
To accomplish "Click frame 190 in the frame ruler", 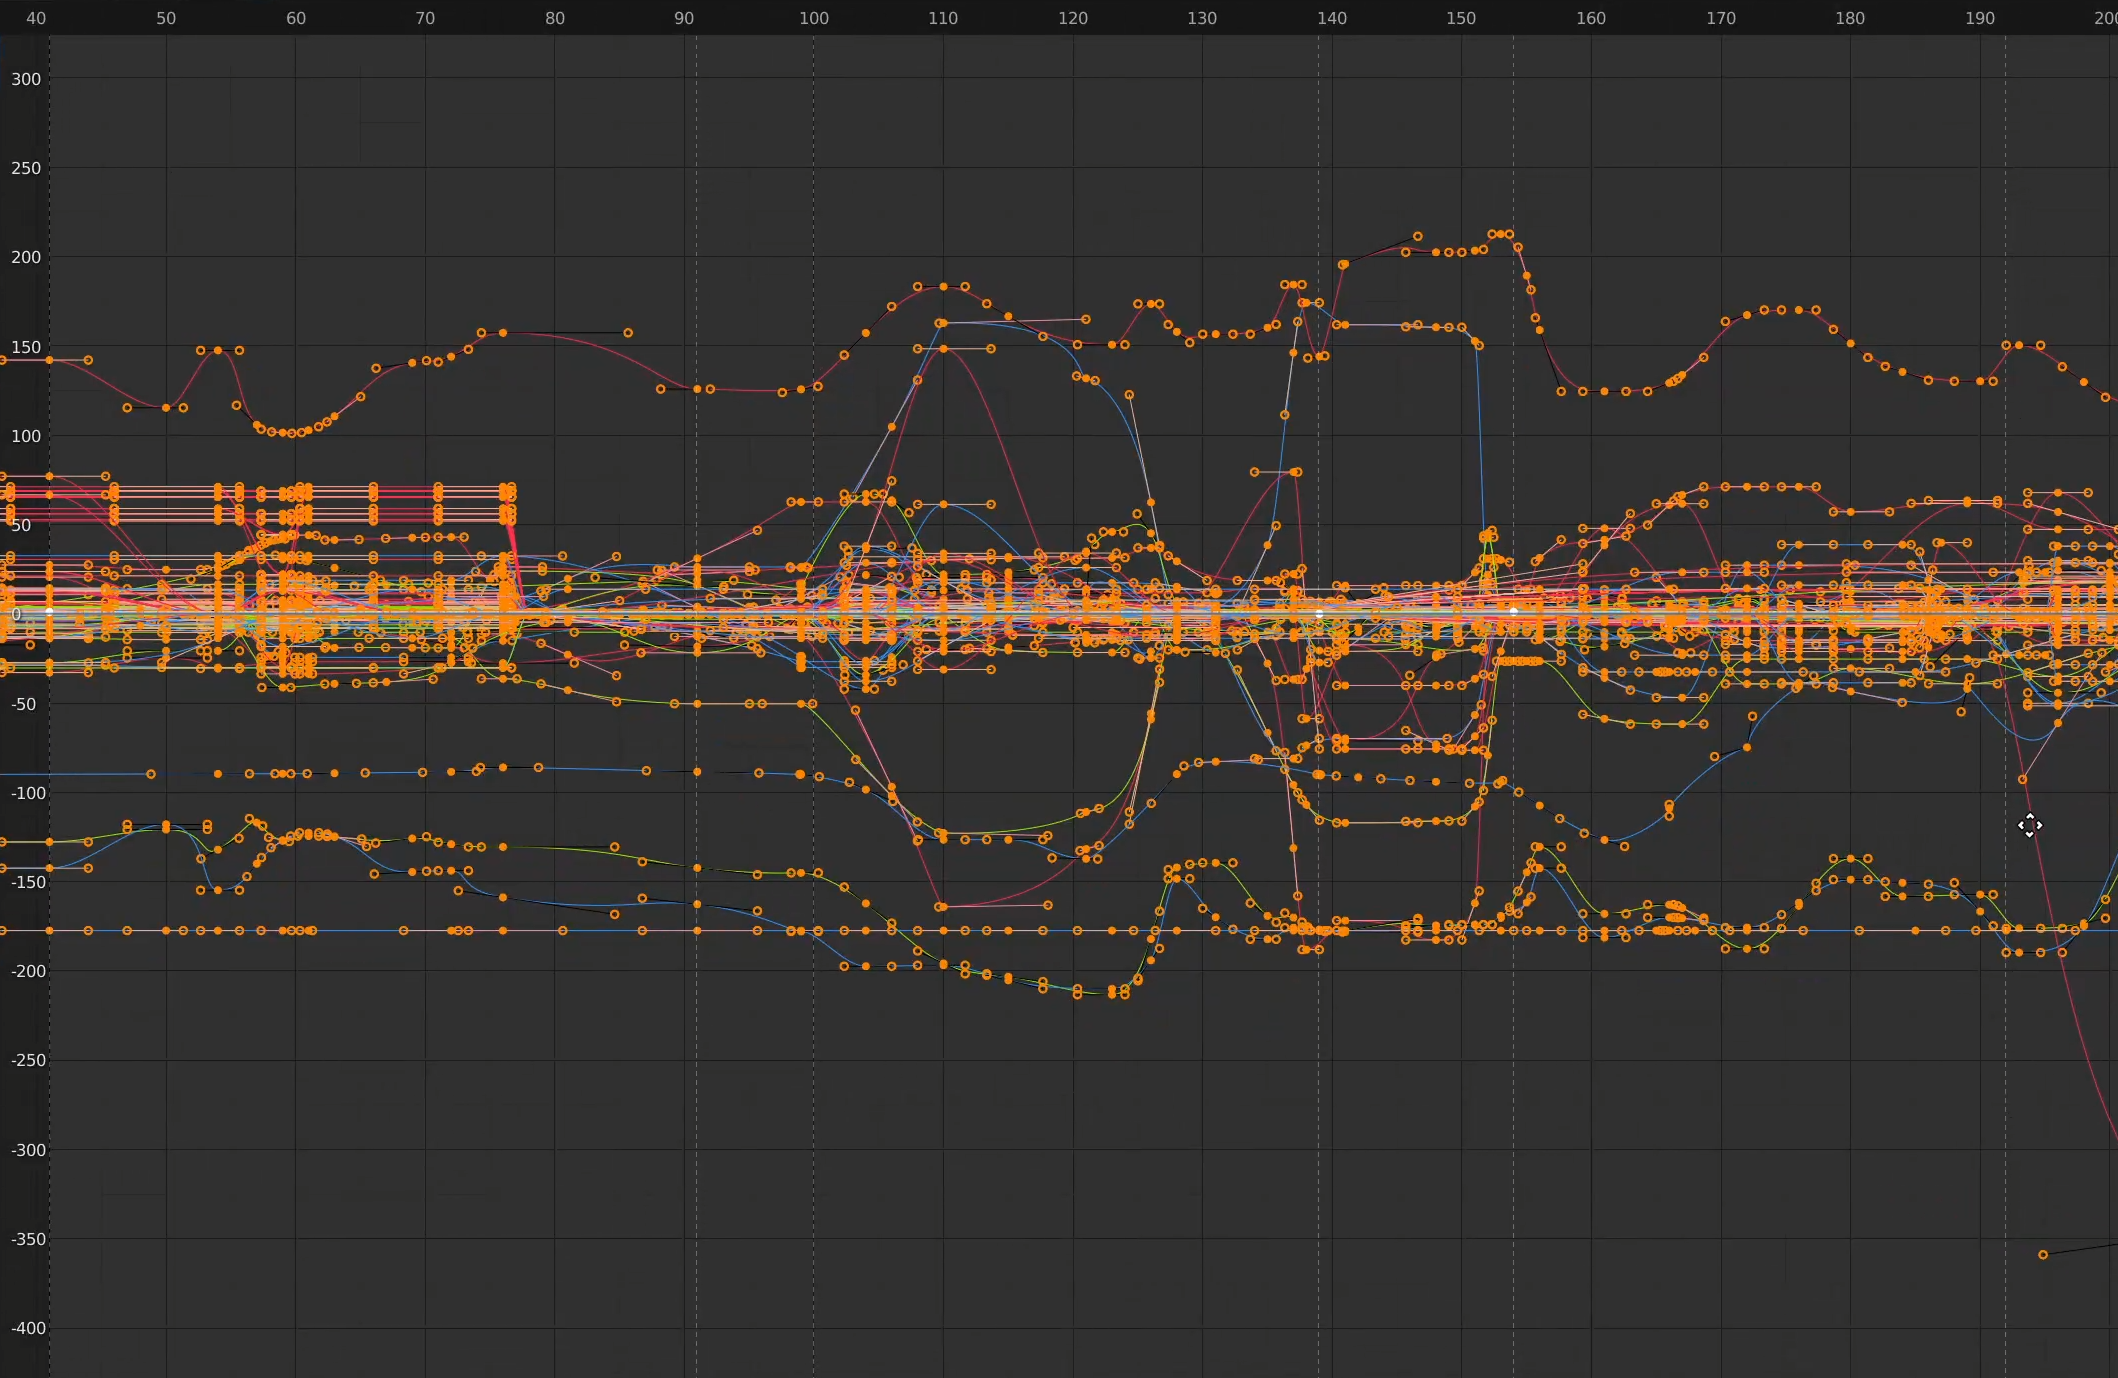I will point(1979,18).
